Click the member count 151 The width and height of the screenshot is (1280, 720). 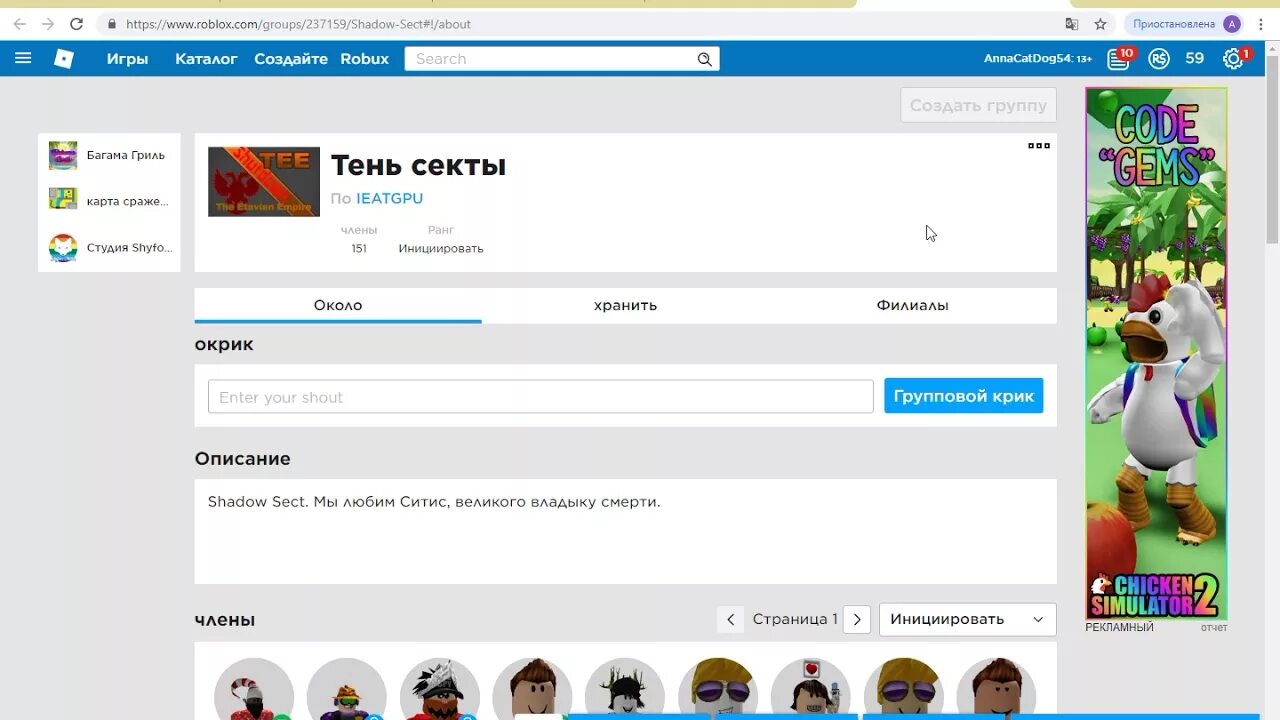(359, 248)
